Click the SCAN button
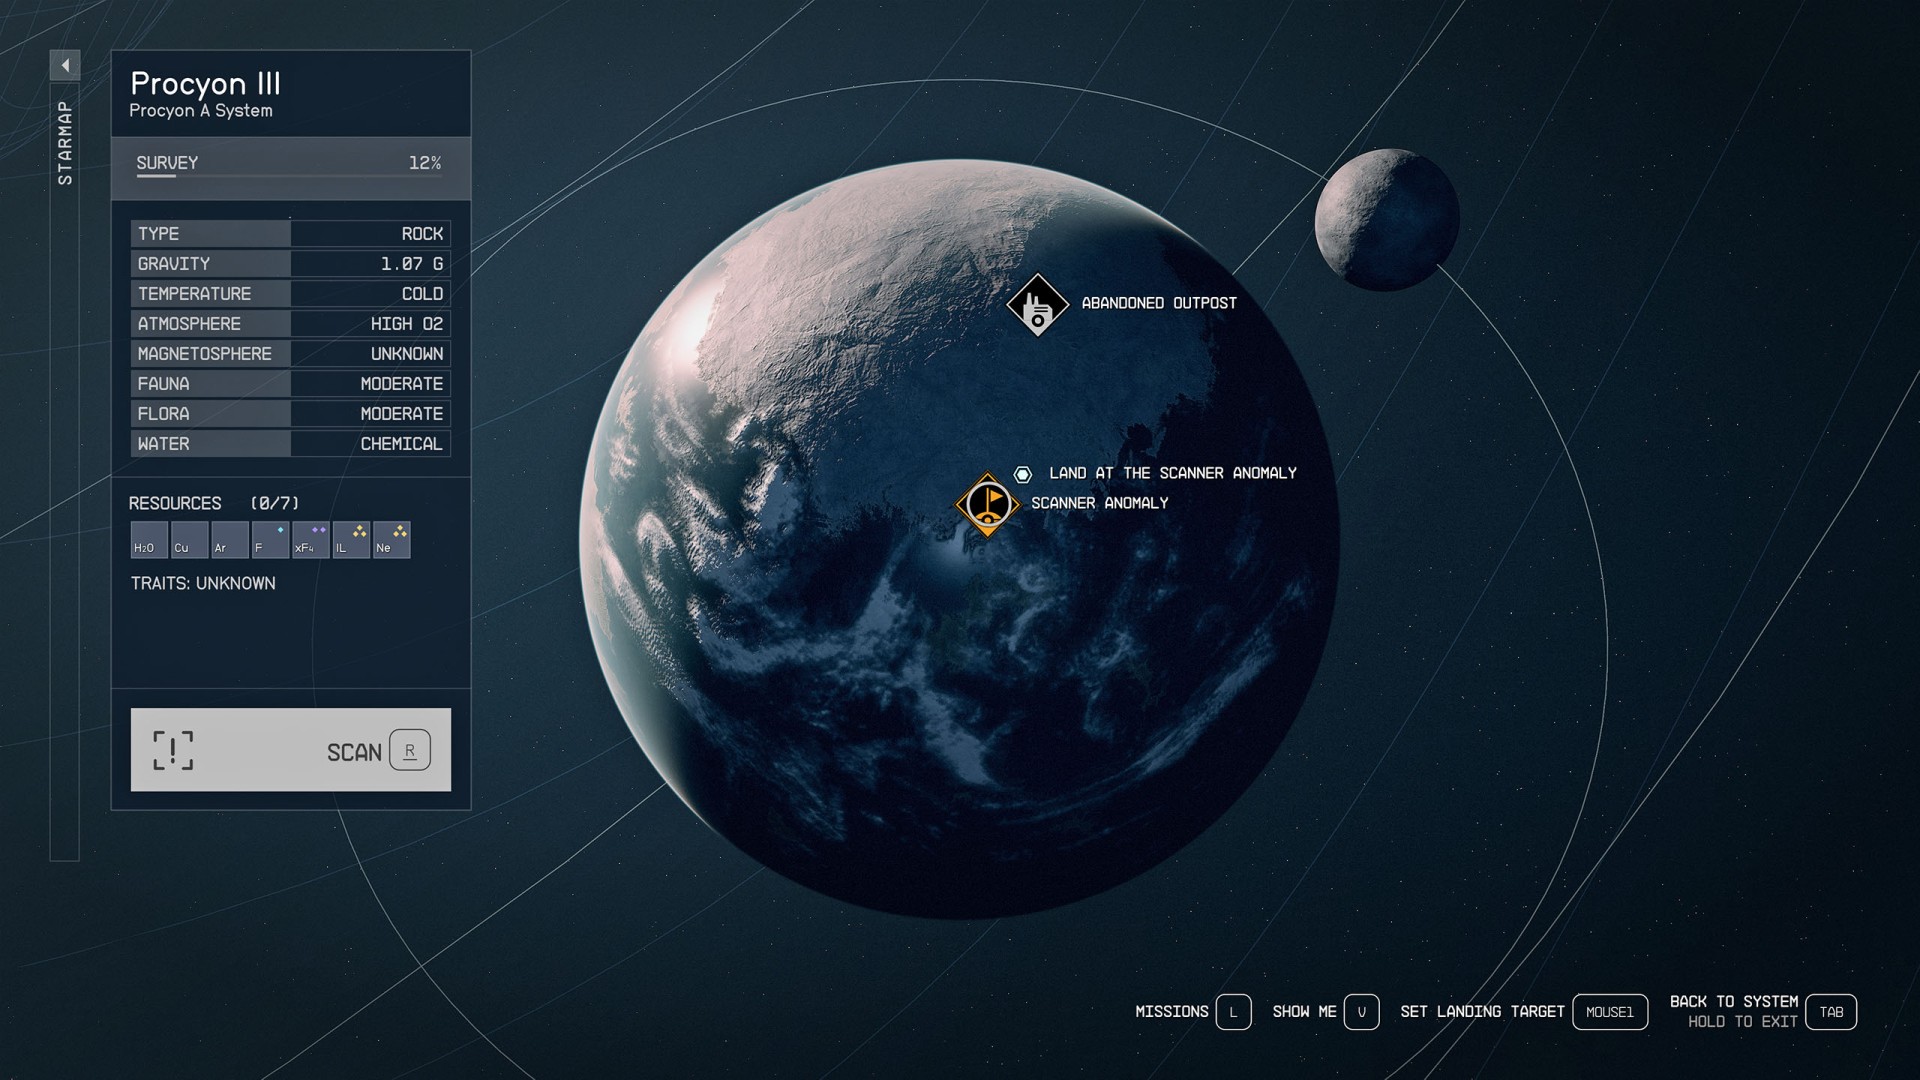The image size is (1920, 1080). click(291, 750)
